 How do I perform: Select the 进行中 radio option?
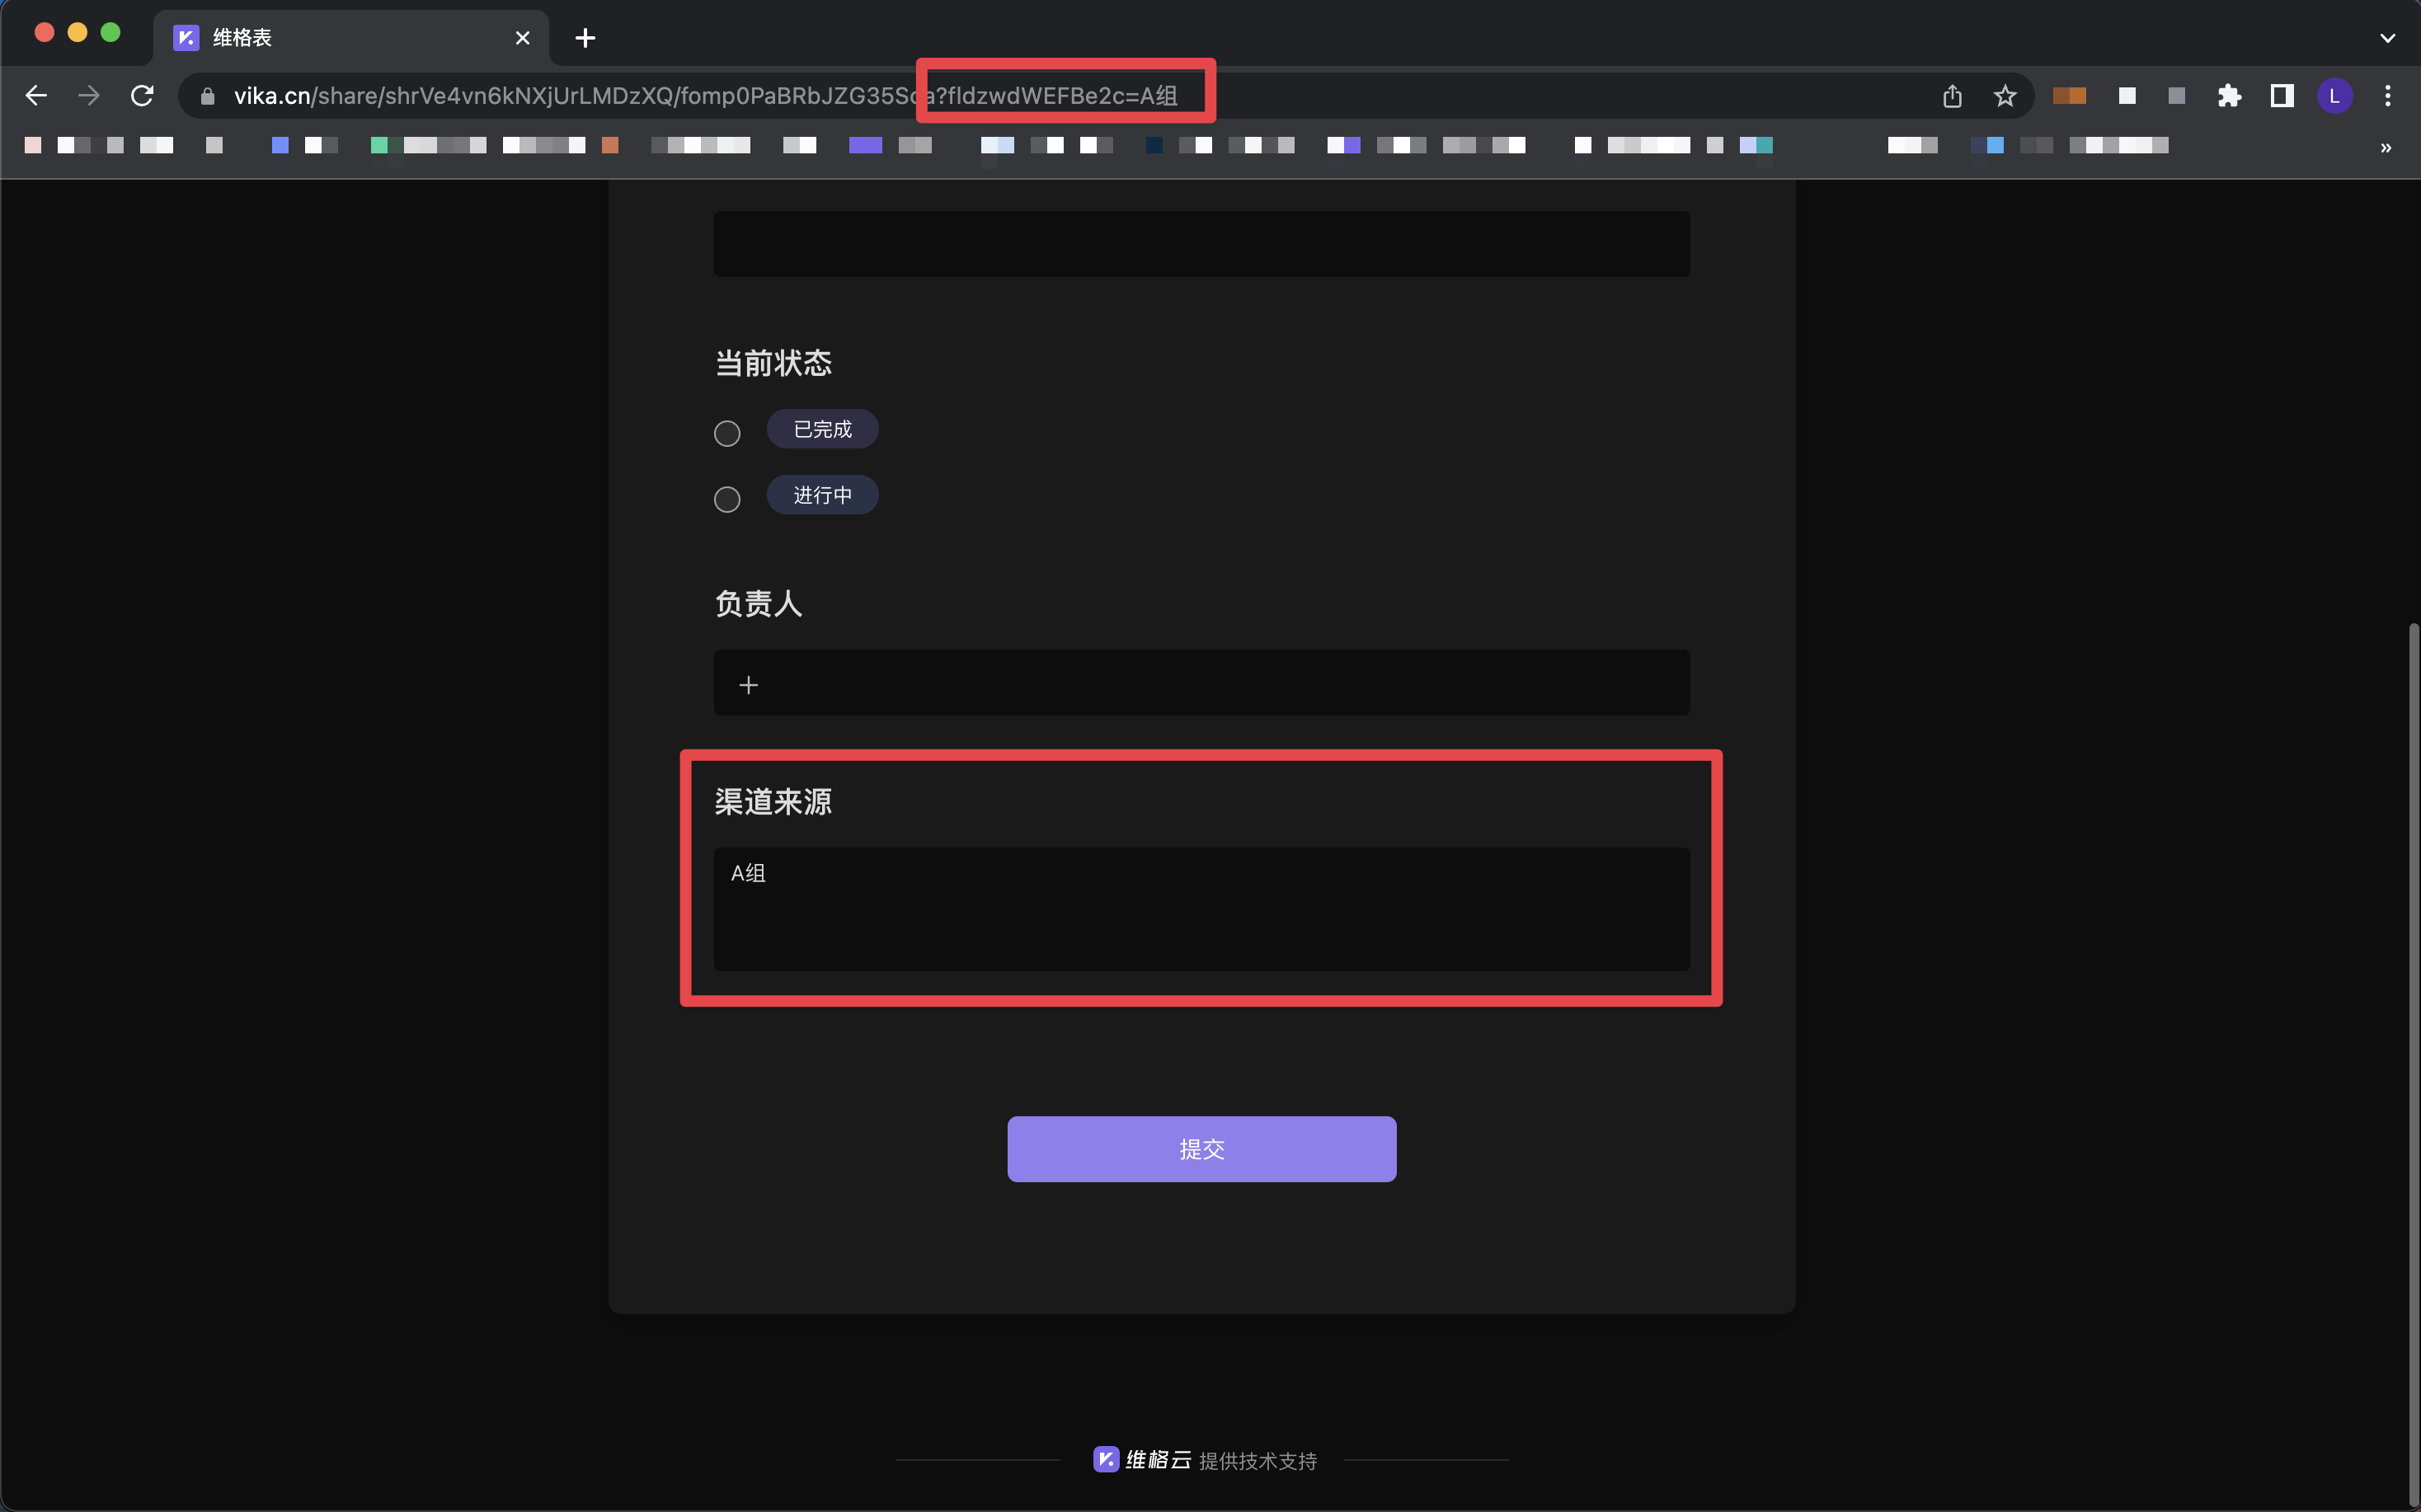pyautogui.click(x=727, y=499)
